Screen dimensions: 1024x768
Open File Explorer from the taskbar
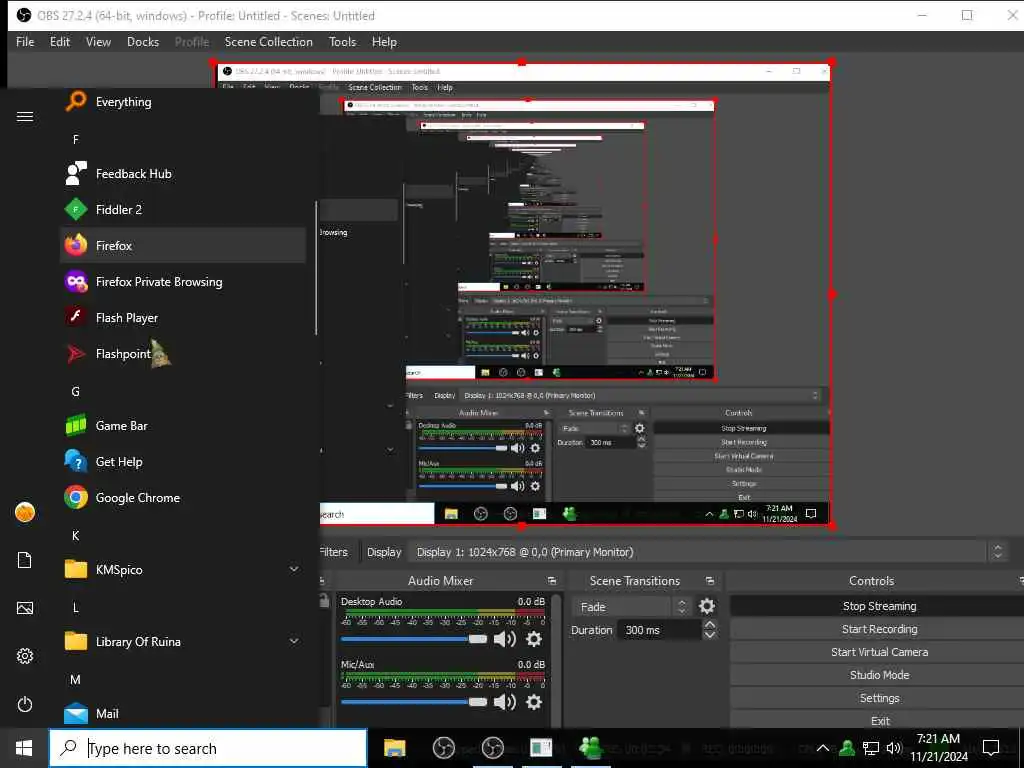[x=394, y=748]
